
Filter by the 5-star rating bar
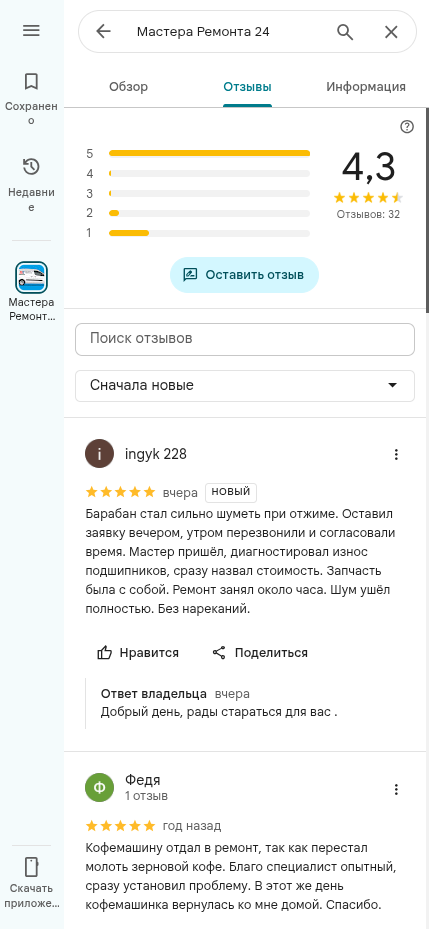tap(209, 153)
